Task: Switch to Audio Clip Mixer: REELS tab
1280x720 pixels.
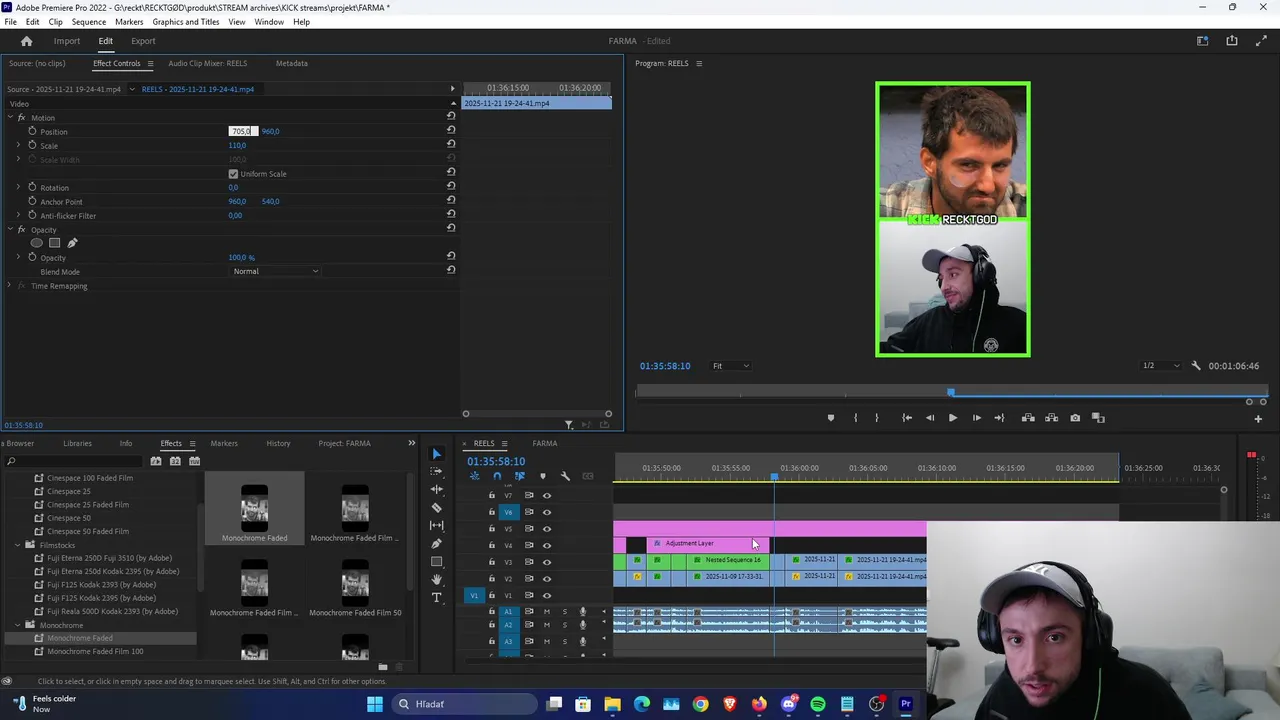Action: (x=208, y=63)
